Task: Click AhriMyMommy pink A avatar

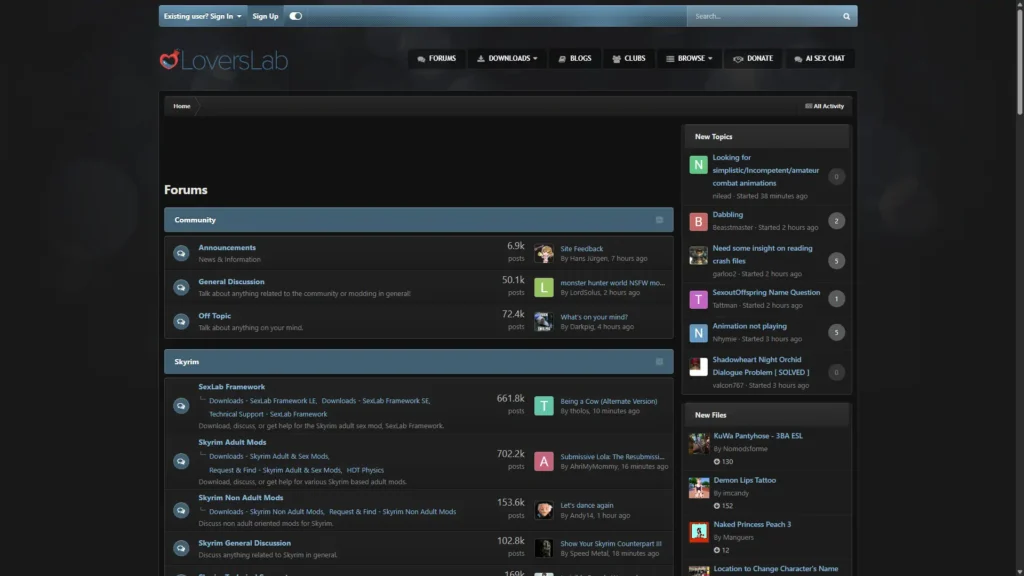Action: (543, 461)
